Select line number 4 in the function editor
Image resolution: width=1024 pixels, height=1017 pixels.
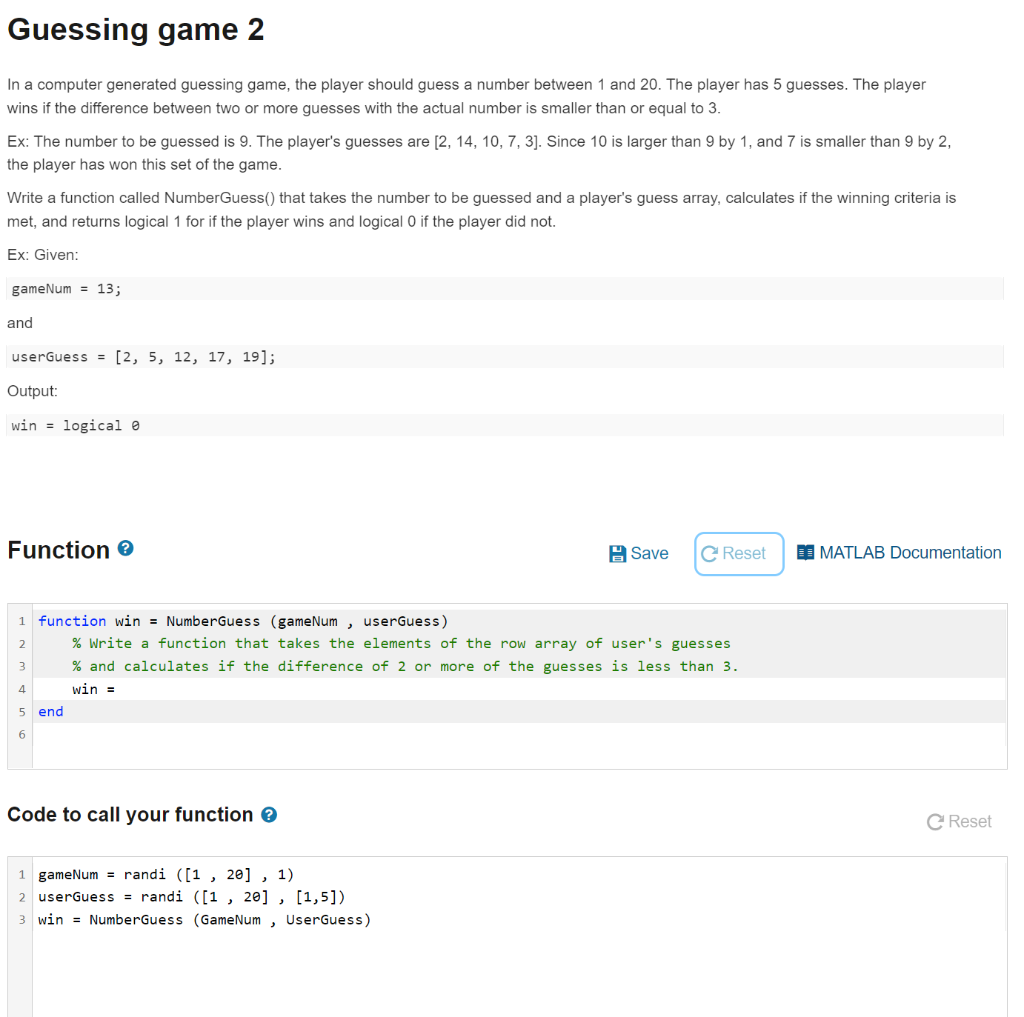20,689
